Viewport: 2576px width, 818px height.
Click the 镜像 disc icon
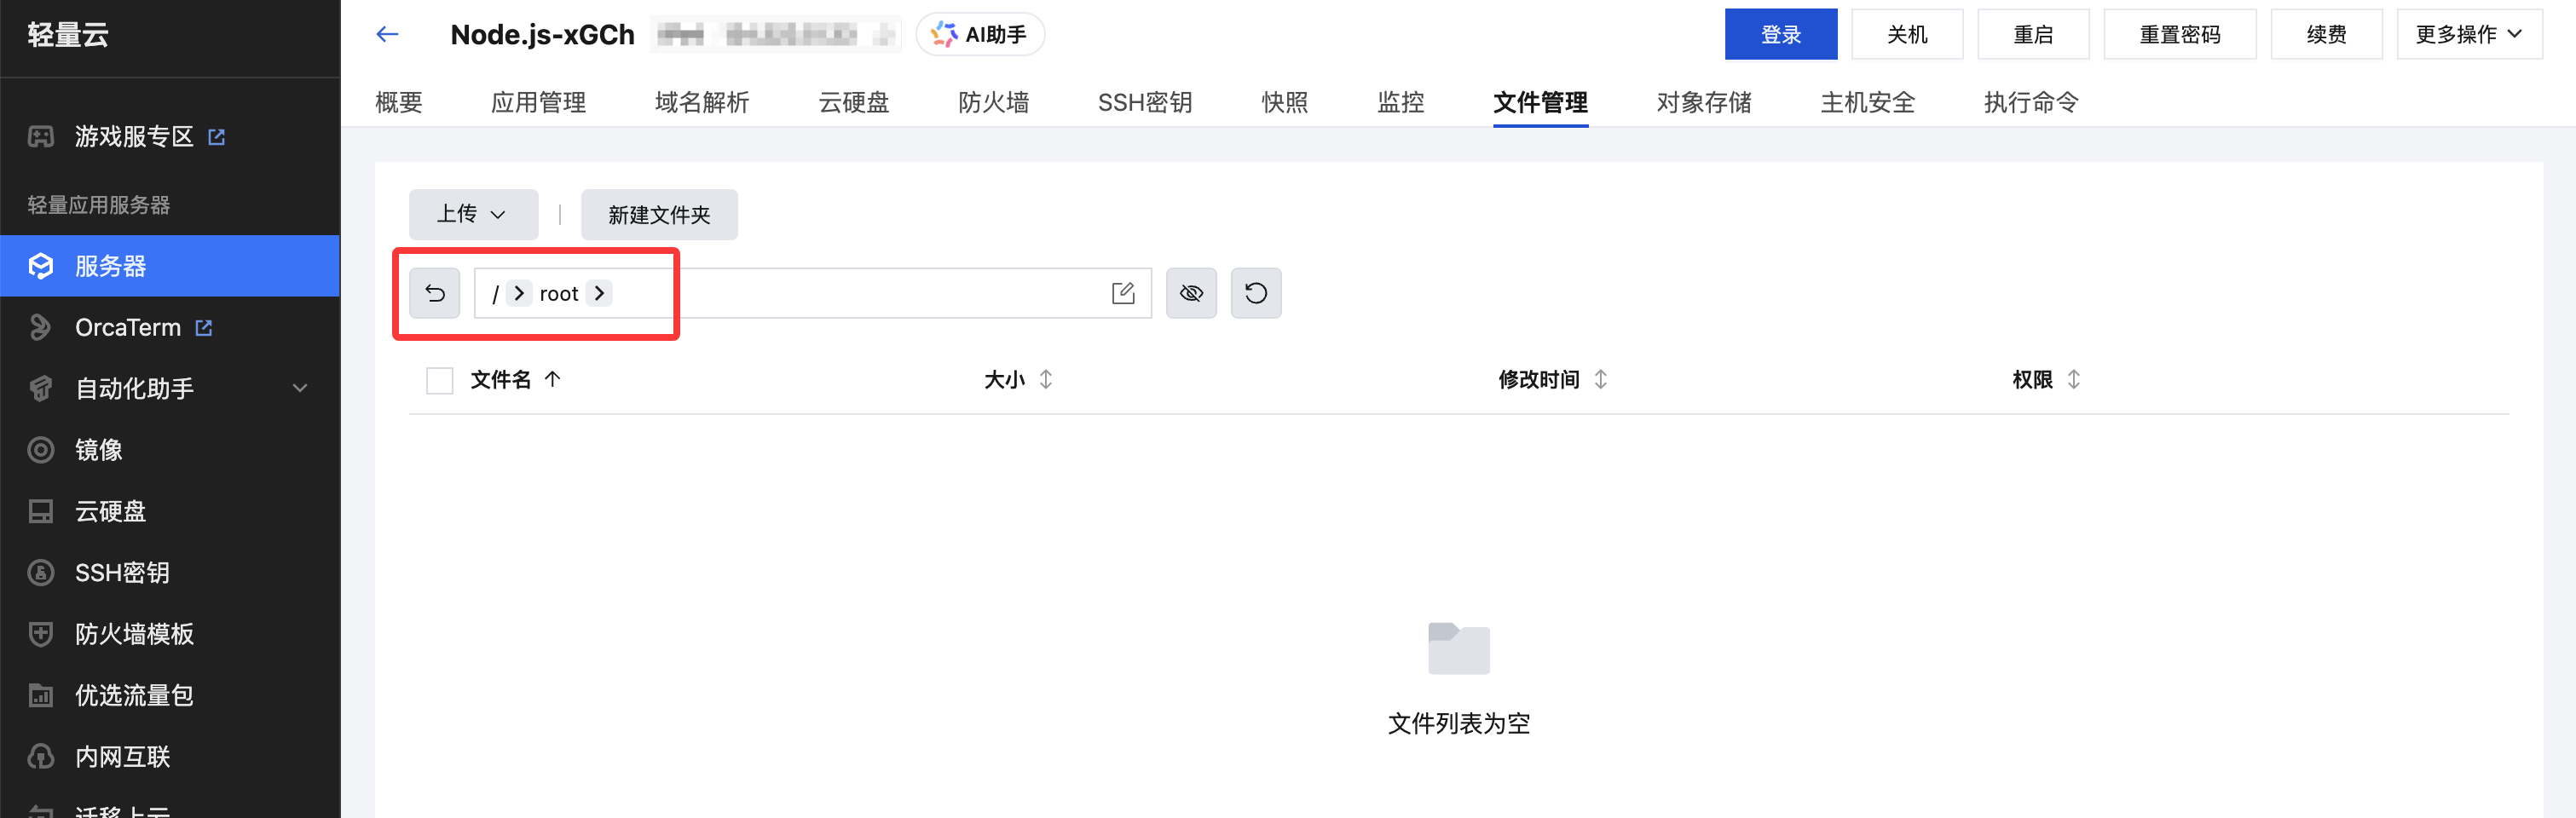[x=41, y=450]
